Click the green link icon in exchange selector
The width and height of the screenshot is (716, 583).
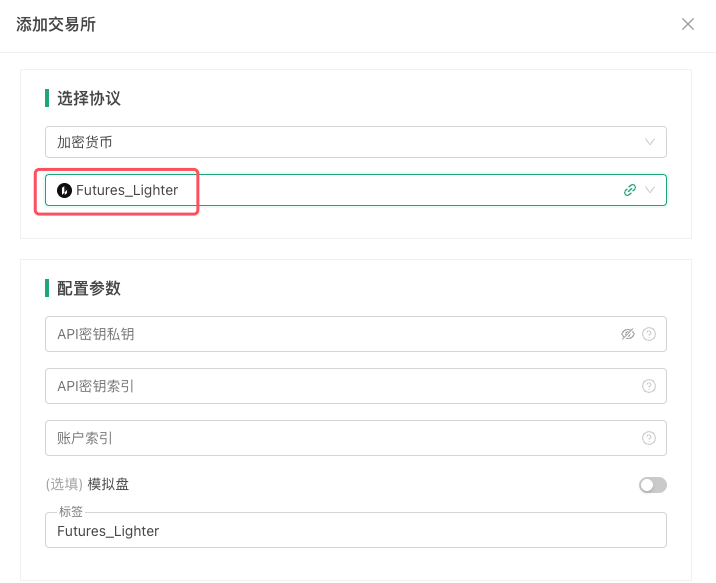tap(630, 190)
